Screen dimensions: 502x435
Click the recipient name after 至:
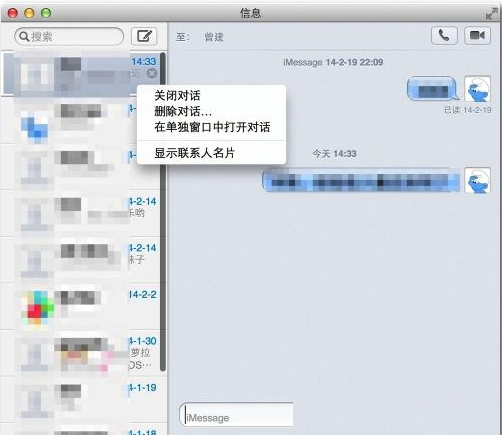tap(214, 37)
